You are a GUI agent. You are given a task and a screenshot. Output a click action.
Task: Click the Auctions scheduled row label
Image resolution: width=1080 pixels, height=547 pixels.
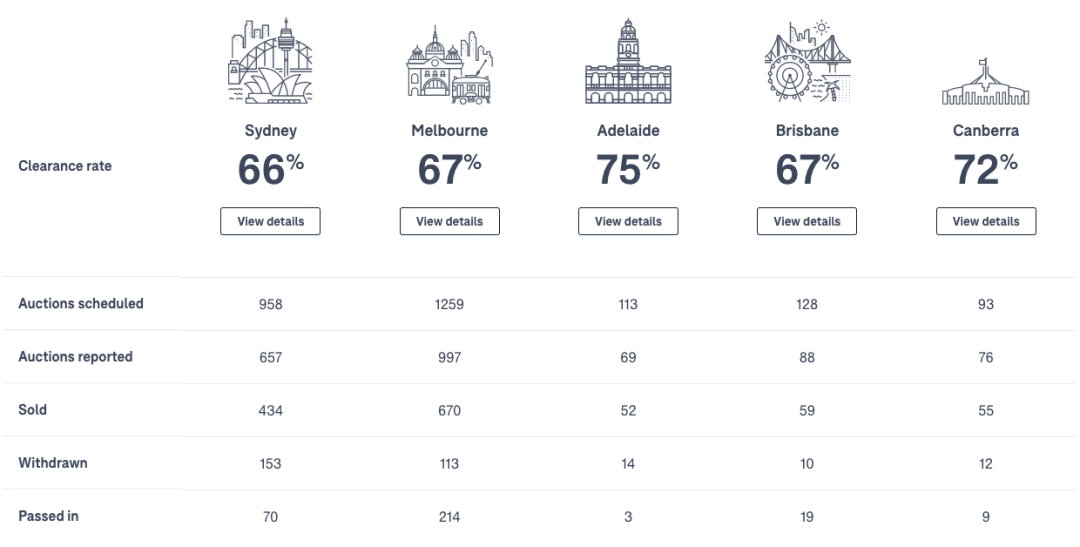[81, 304]
